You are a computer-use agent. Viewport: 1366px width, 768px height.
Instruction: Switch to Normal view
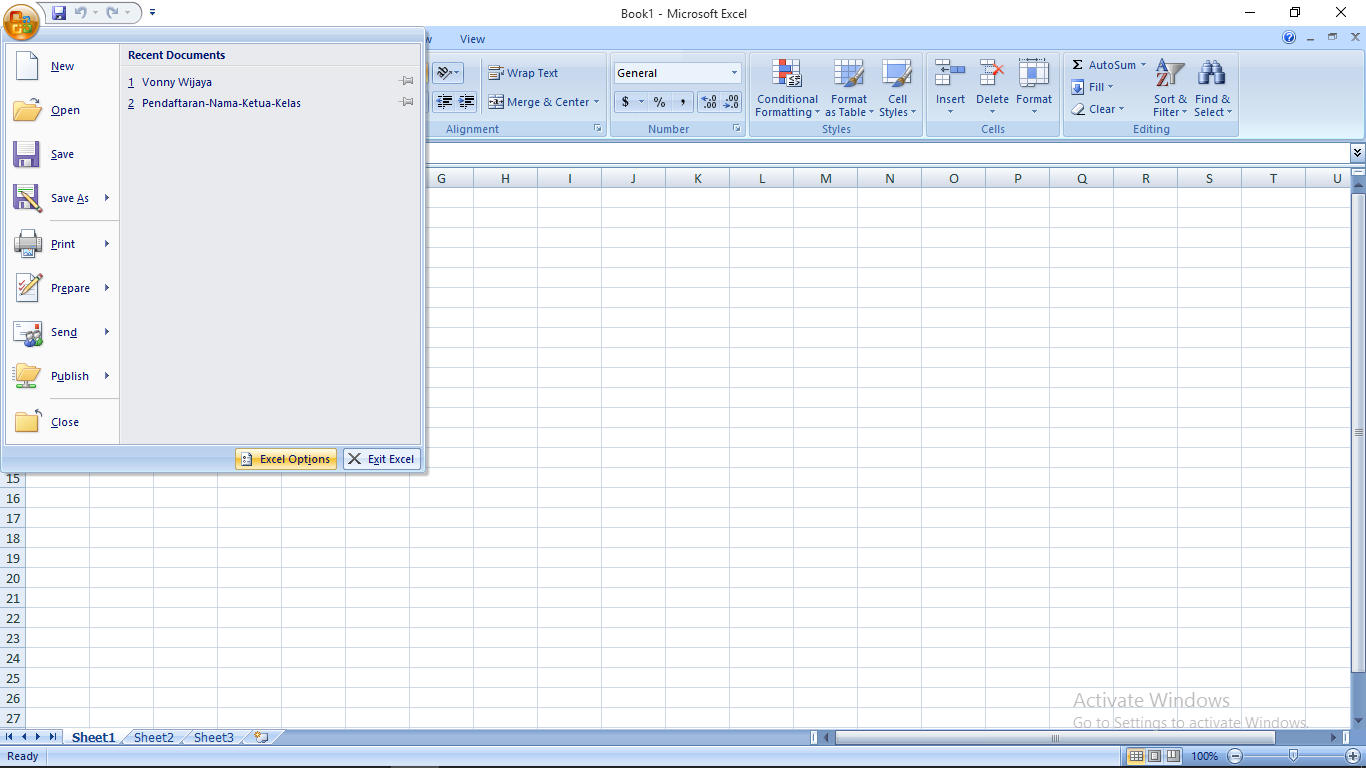[x=1135, y=756]
